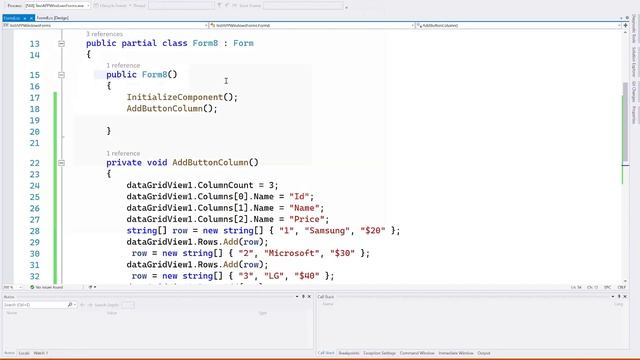Viewport: 640px width, 360px height.
Task: Open the Autos search options dropdown
Action: click(x=75, y=305)
